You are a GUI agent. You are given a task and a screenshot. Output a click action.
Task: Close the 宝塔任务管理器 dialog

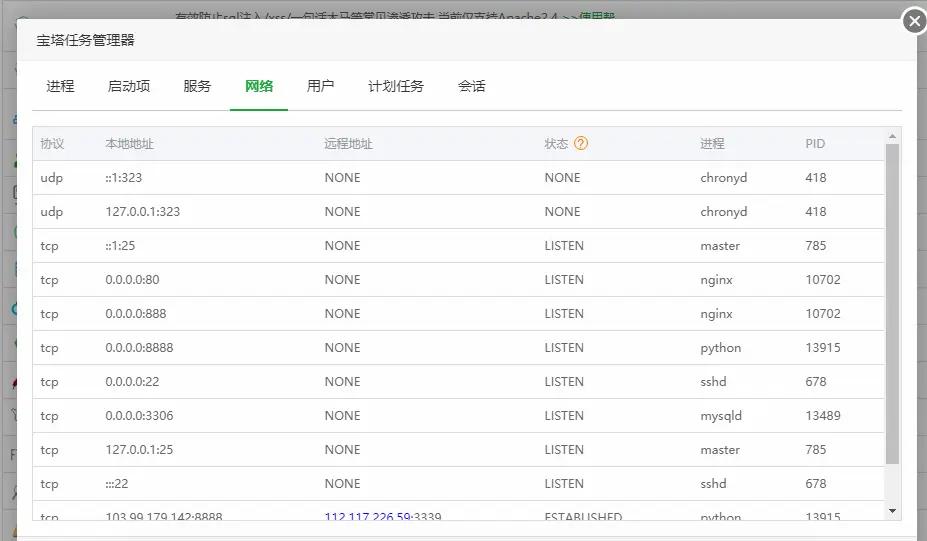pyautogui.click(x=914, y=21)
